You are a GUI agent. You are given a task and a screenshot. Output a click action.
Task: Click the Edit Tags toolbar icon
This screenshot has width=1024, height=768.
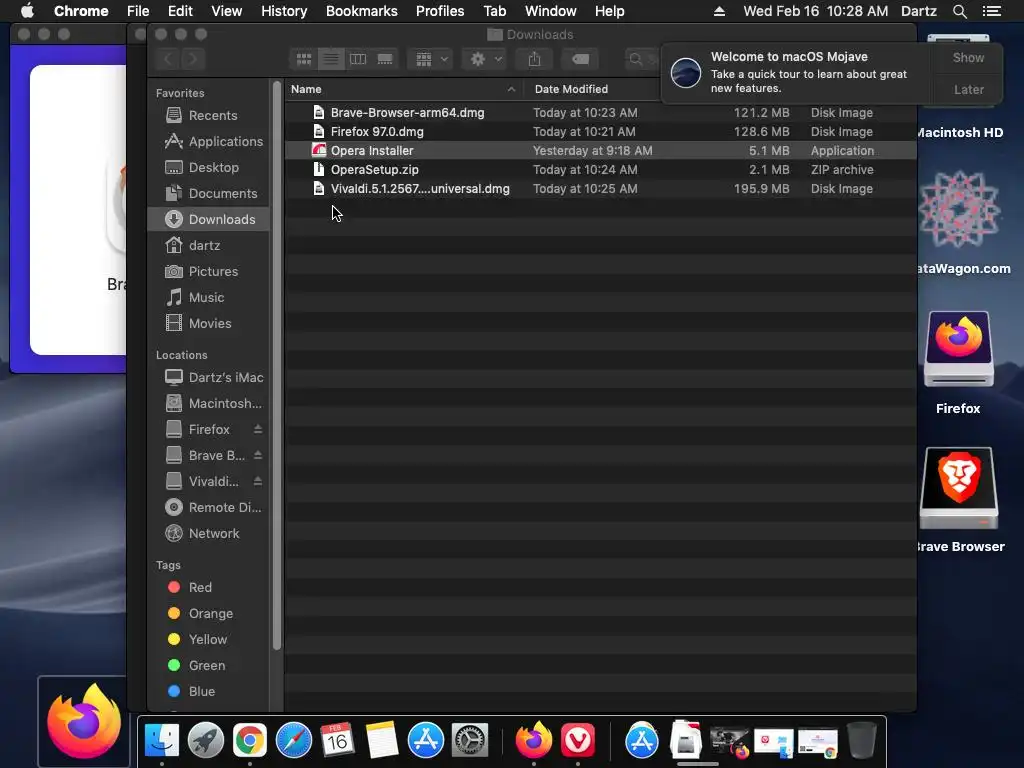point(580,59)
